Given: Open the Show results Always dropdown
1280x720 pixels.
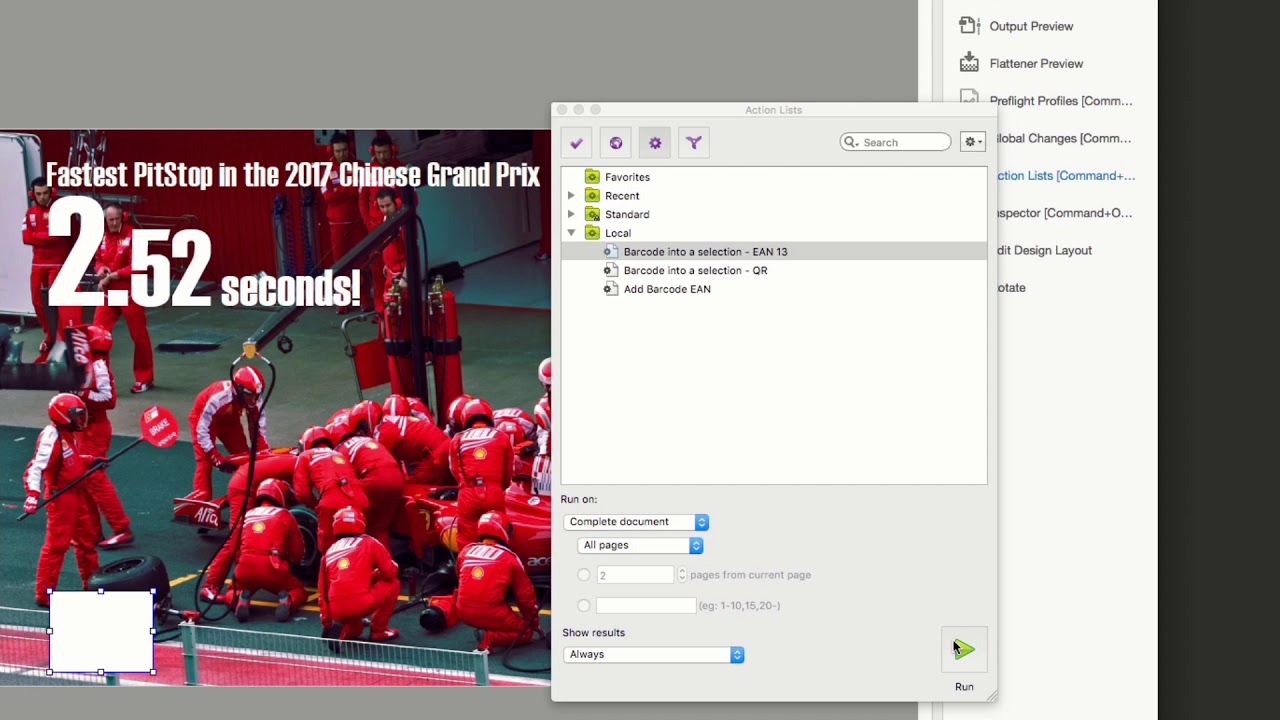Looking at the screenshot, I should 654,655.
